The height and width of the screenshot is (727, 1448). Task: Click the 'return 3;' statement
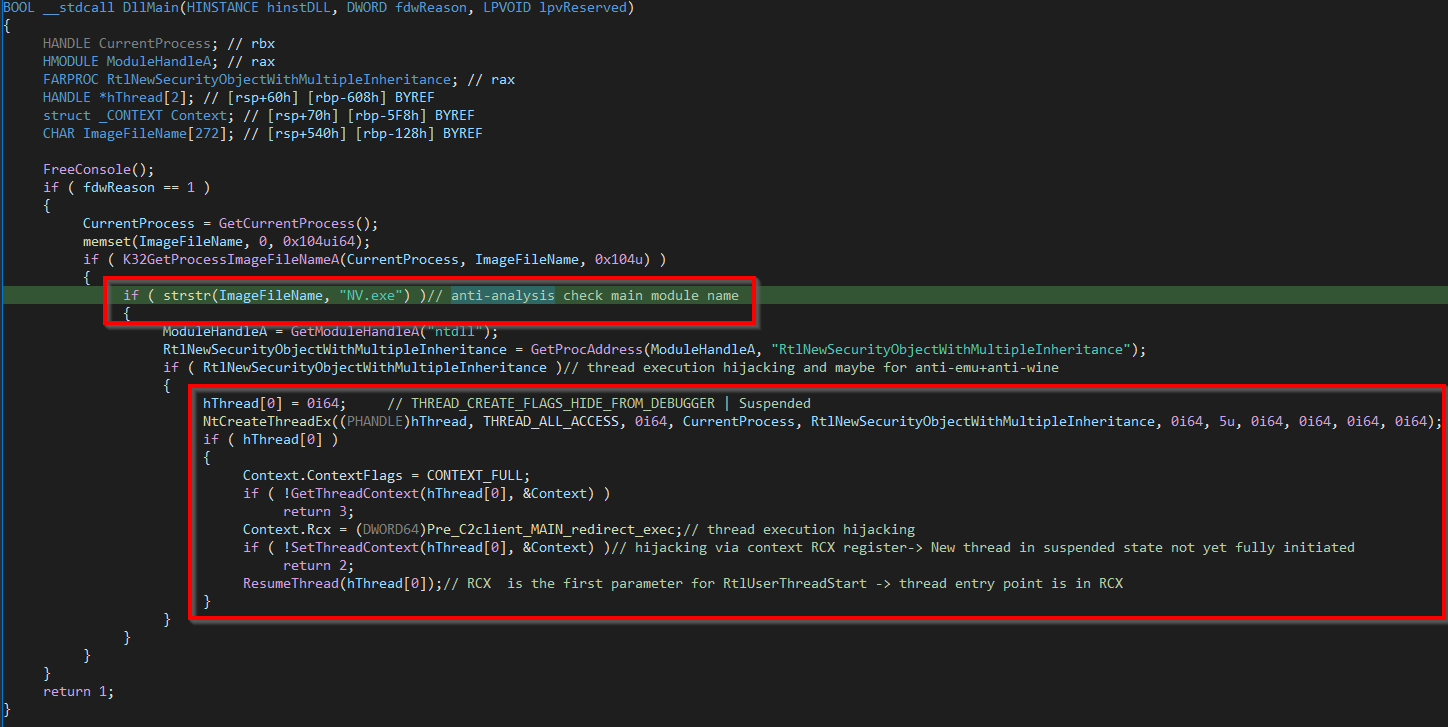(x=319, y=512)
